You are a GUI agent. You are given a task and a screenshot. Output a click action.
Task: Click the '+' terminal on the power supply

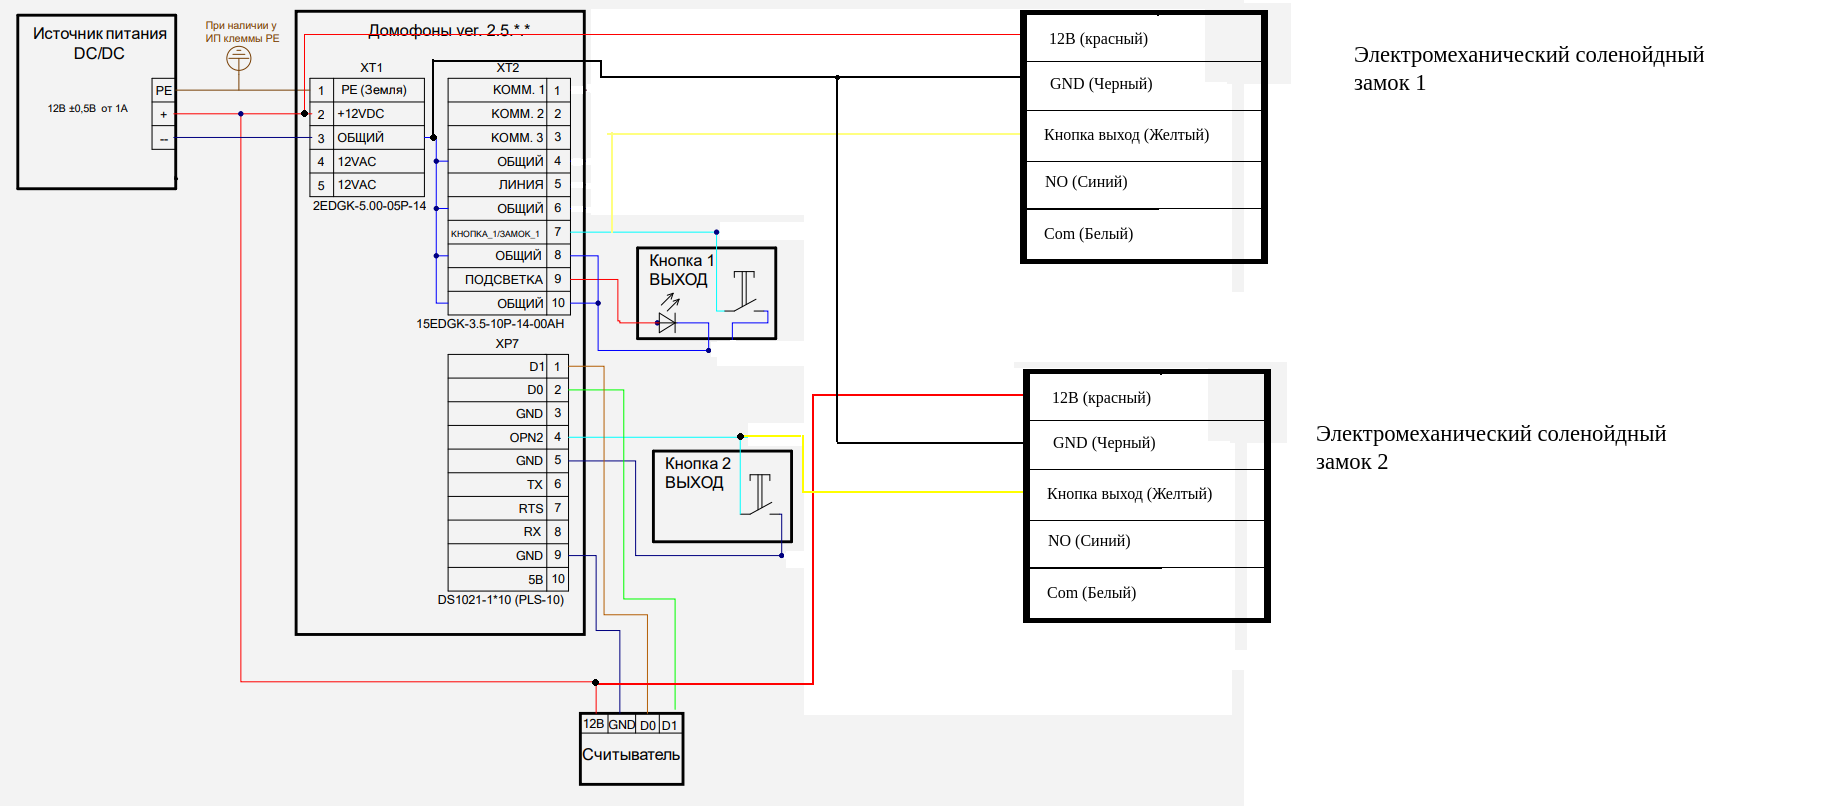164,114
